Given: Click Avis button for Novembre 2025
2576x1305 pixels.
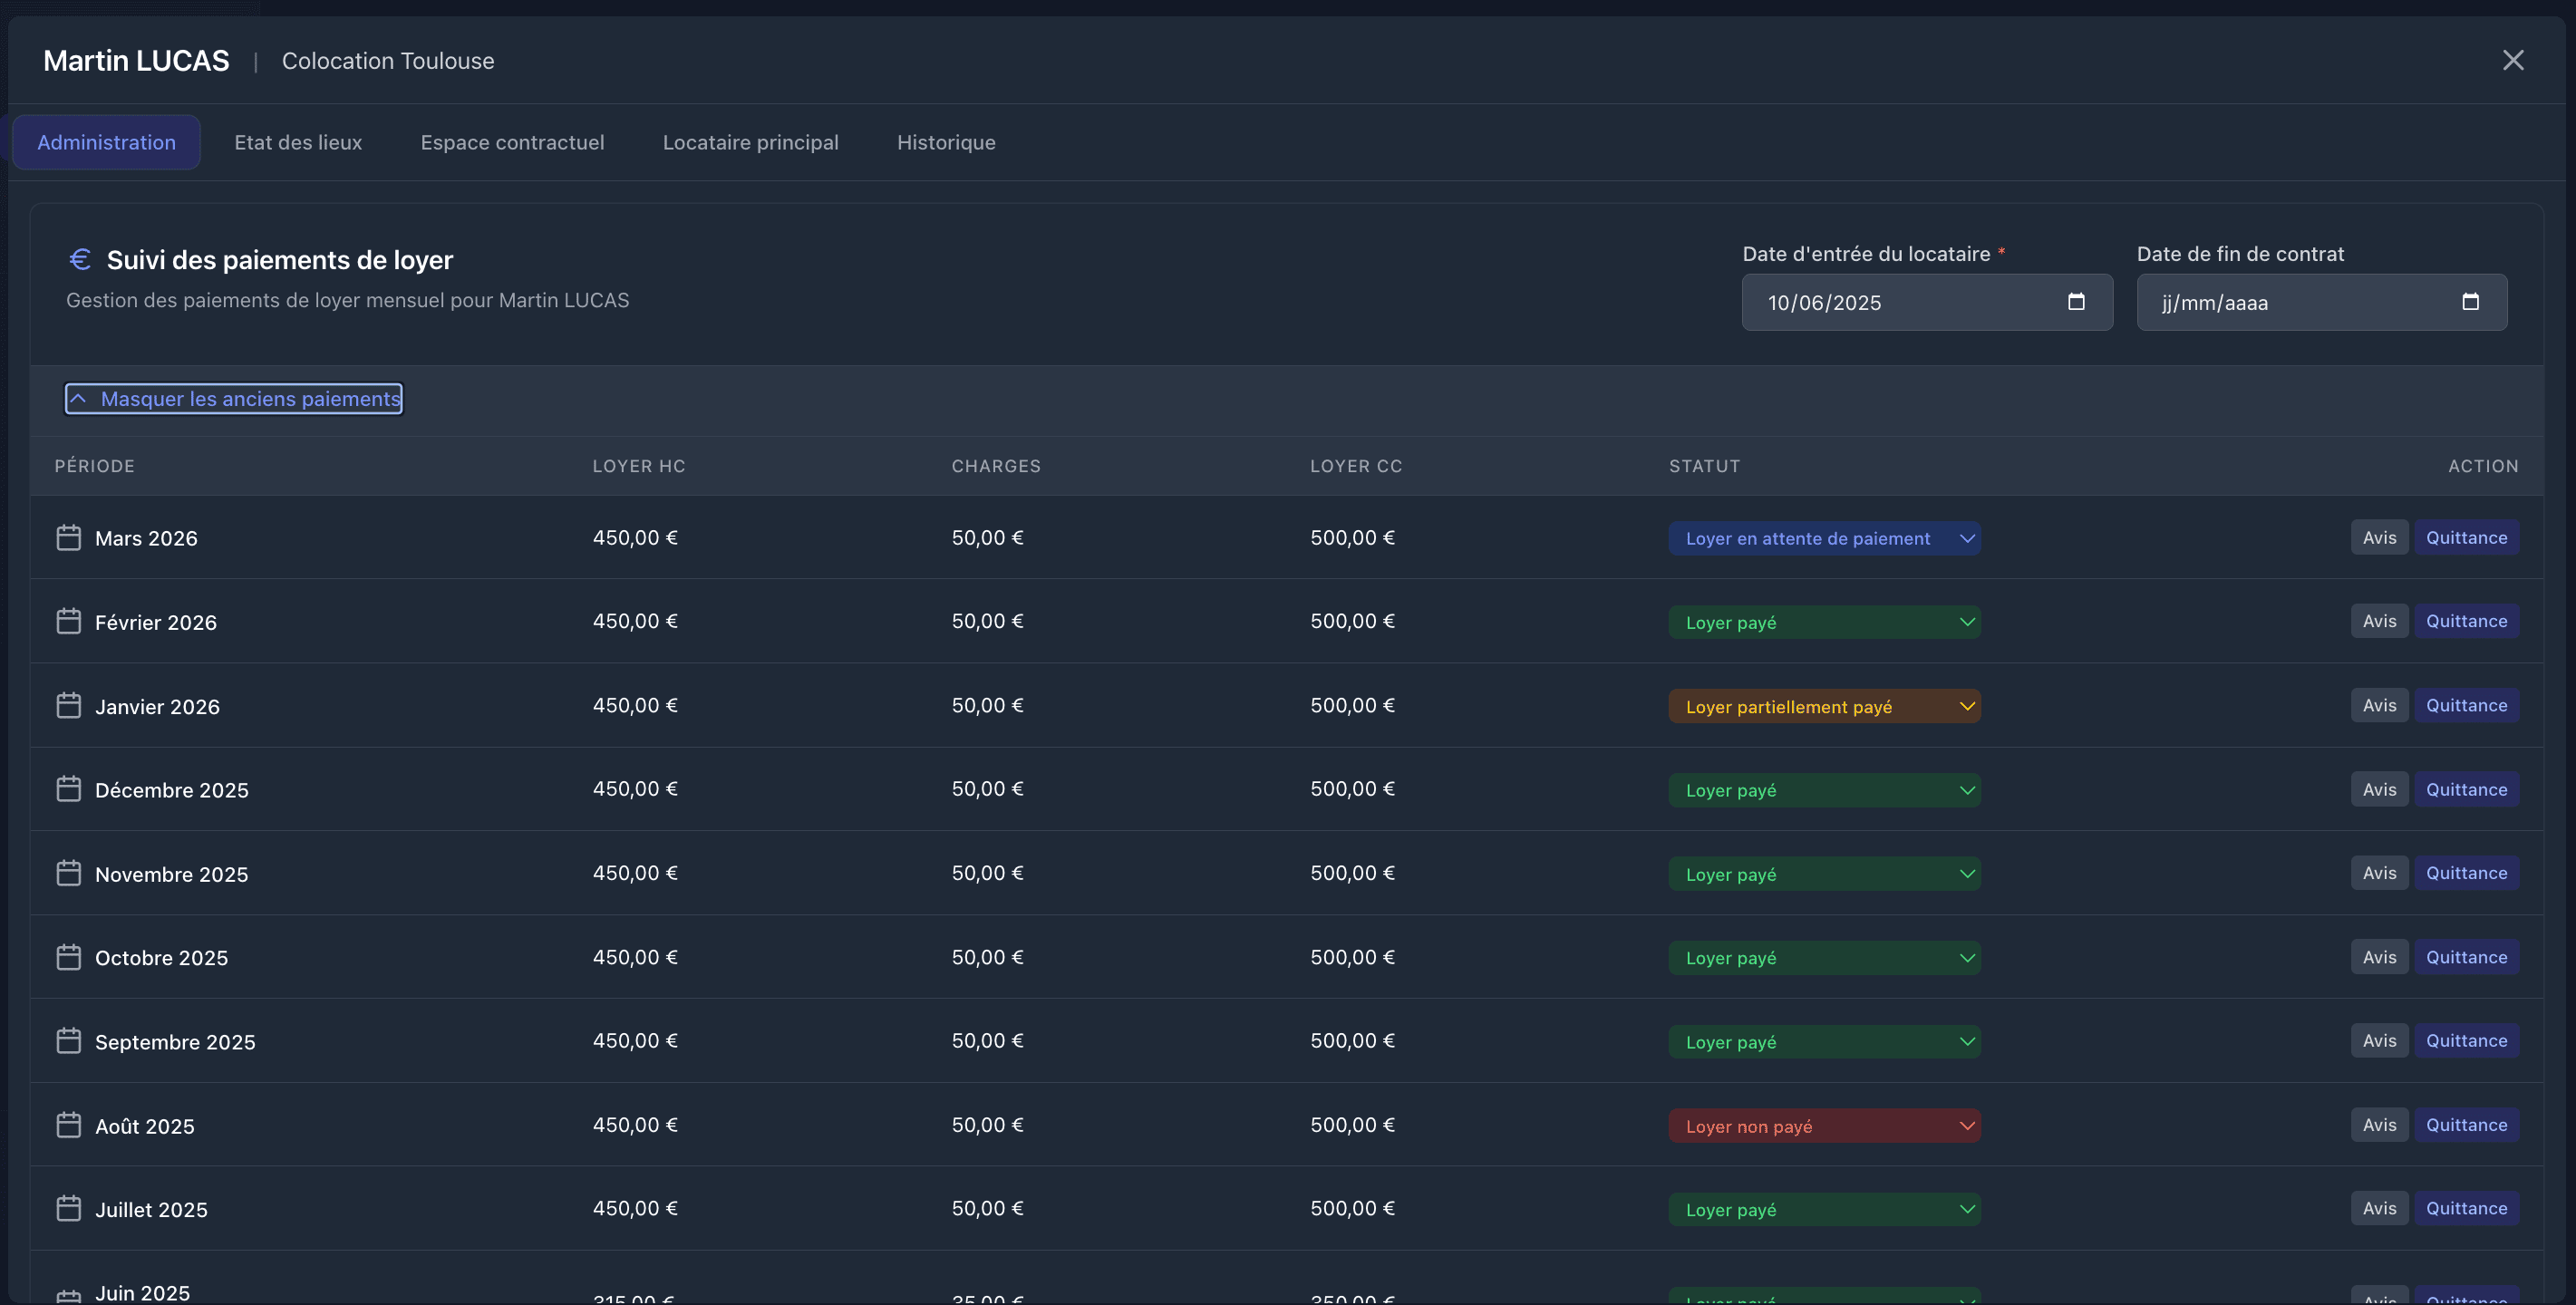Looking at the screenshot, I should [2379, 873].
